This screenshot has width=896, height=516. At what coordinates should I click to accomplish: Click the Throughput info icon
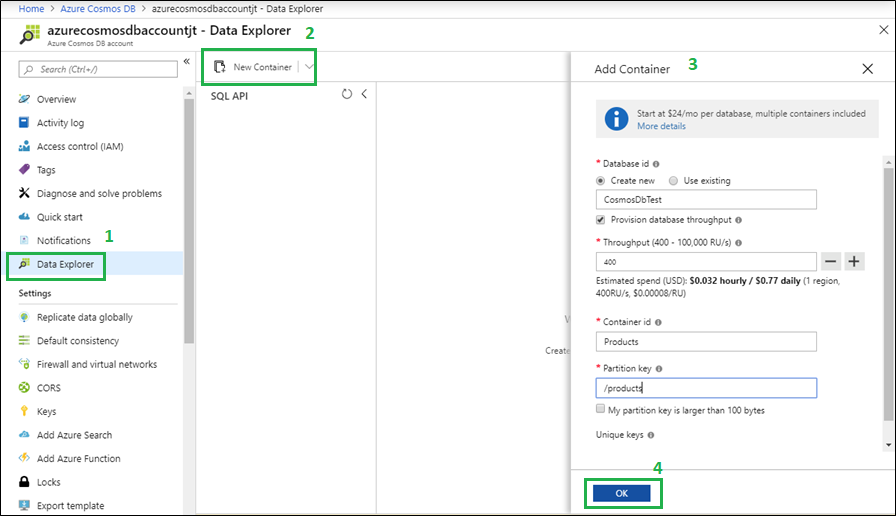click(x=738, y=243)
